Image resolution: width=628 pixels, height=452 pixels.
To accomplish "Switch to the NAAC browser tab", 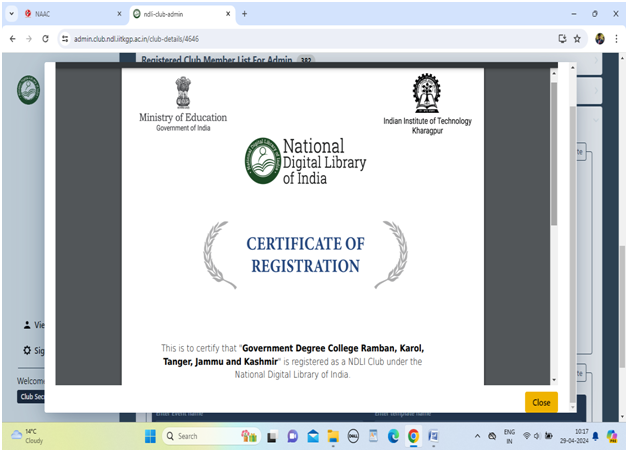I will tap(72, 14).
